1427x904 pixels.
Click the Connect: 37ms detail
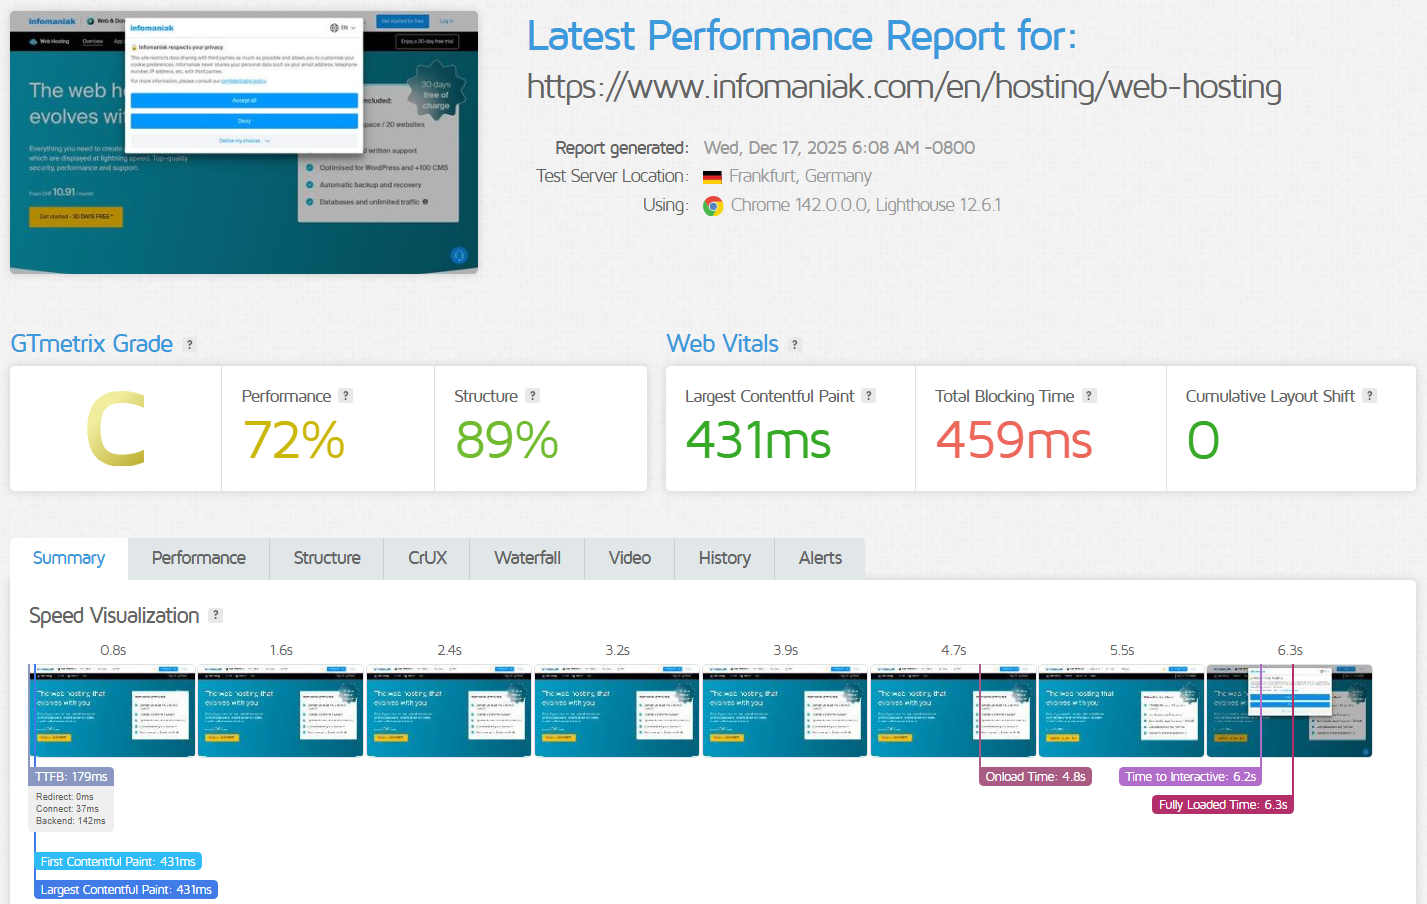pyautogui.click(x=67, y=809)
